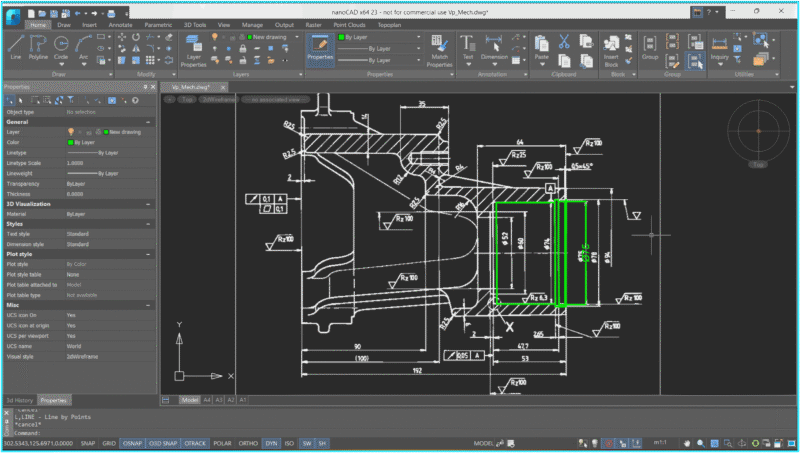The height and width of the screenshot is (453, 800).
Task: Collapse the Plot style properties section
Action: click(150, 254)
